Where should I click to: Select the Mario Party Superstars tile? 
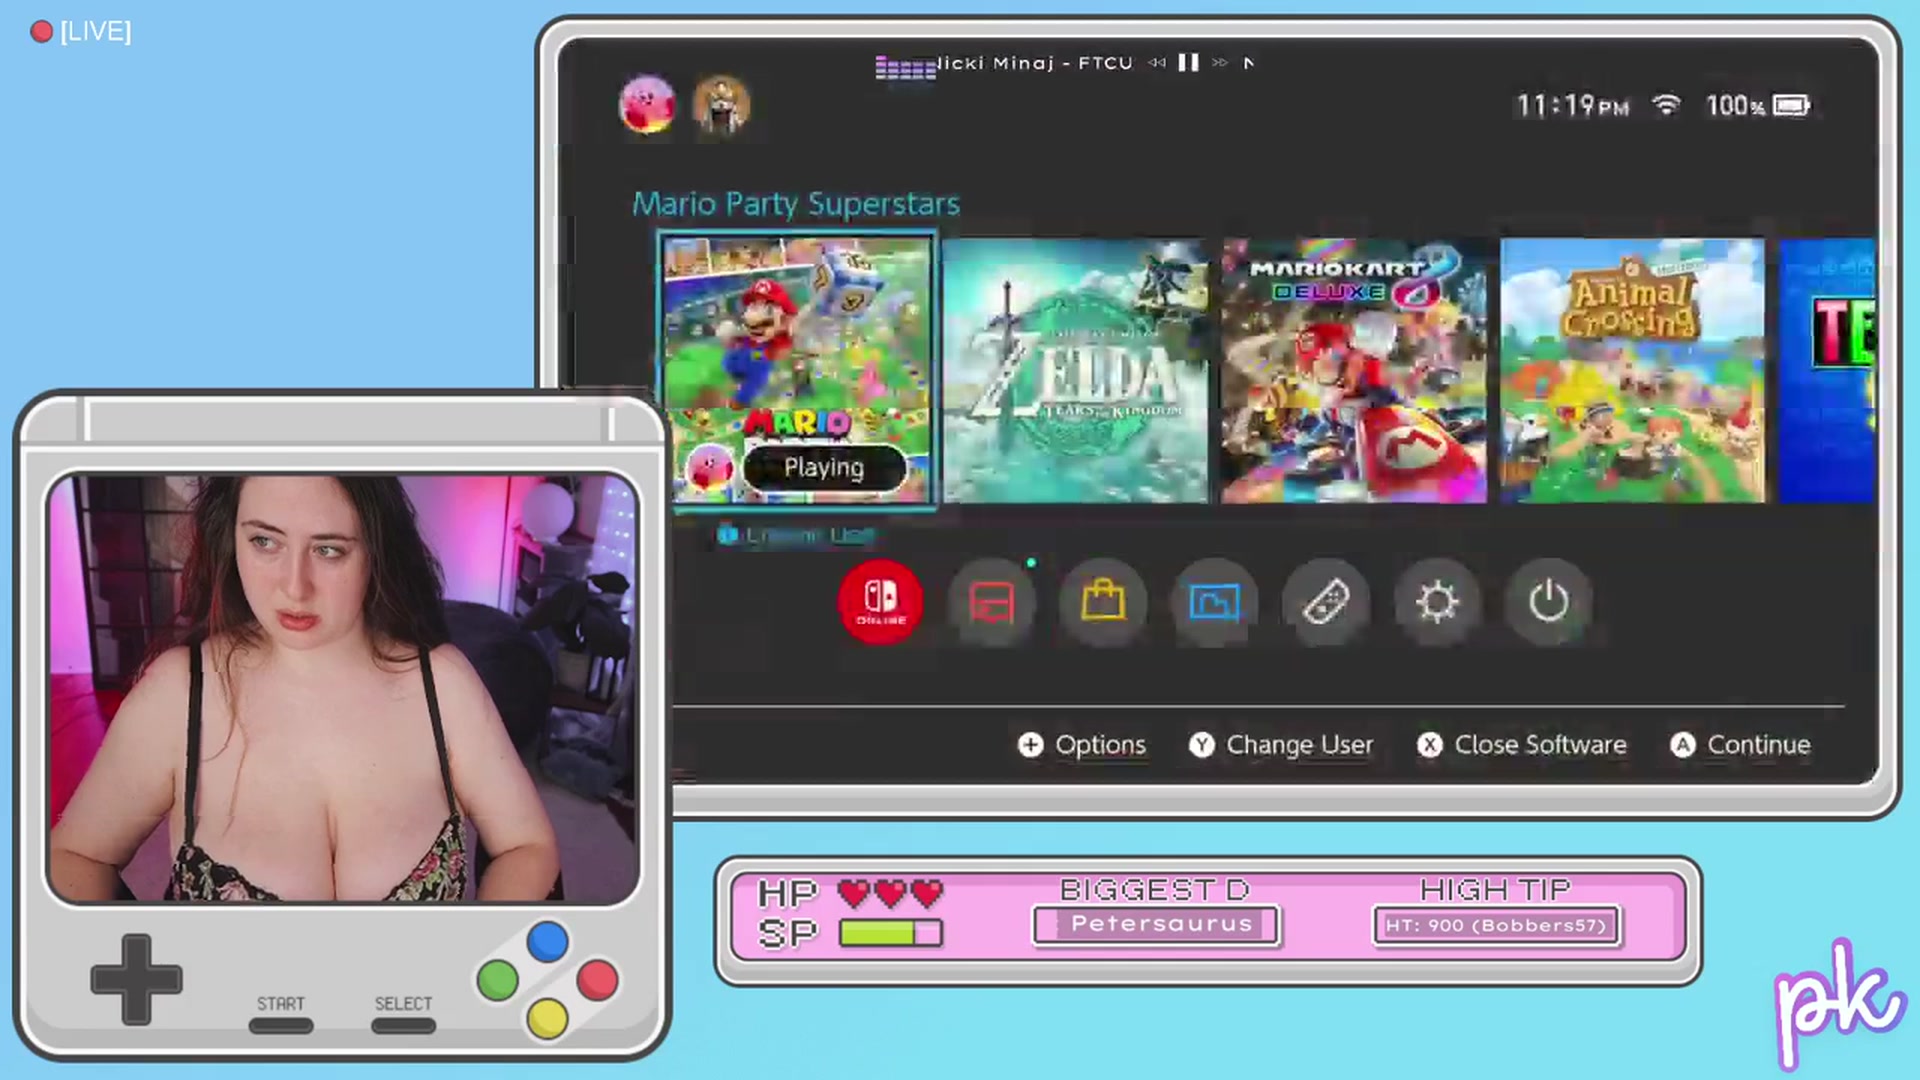(x=796, y=370)
